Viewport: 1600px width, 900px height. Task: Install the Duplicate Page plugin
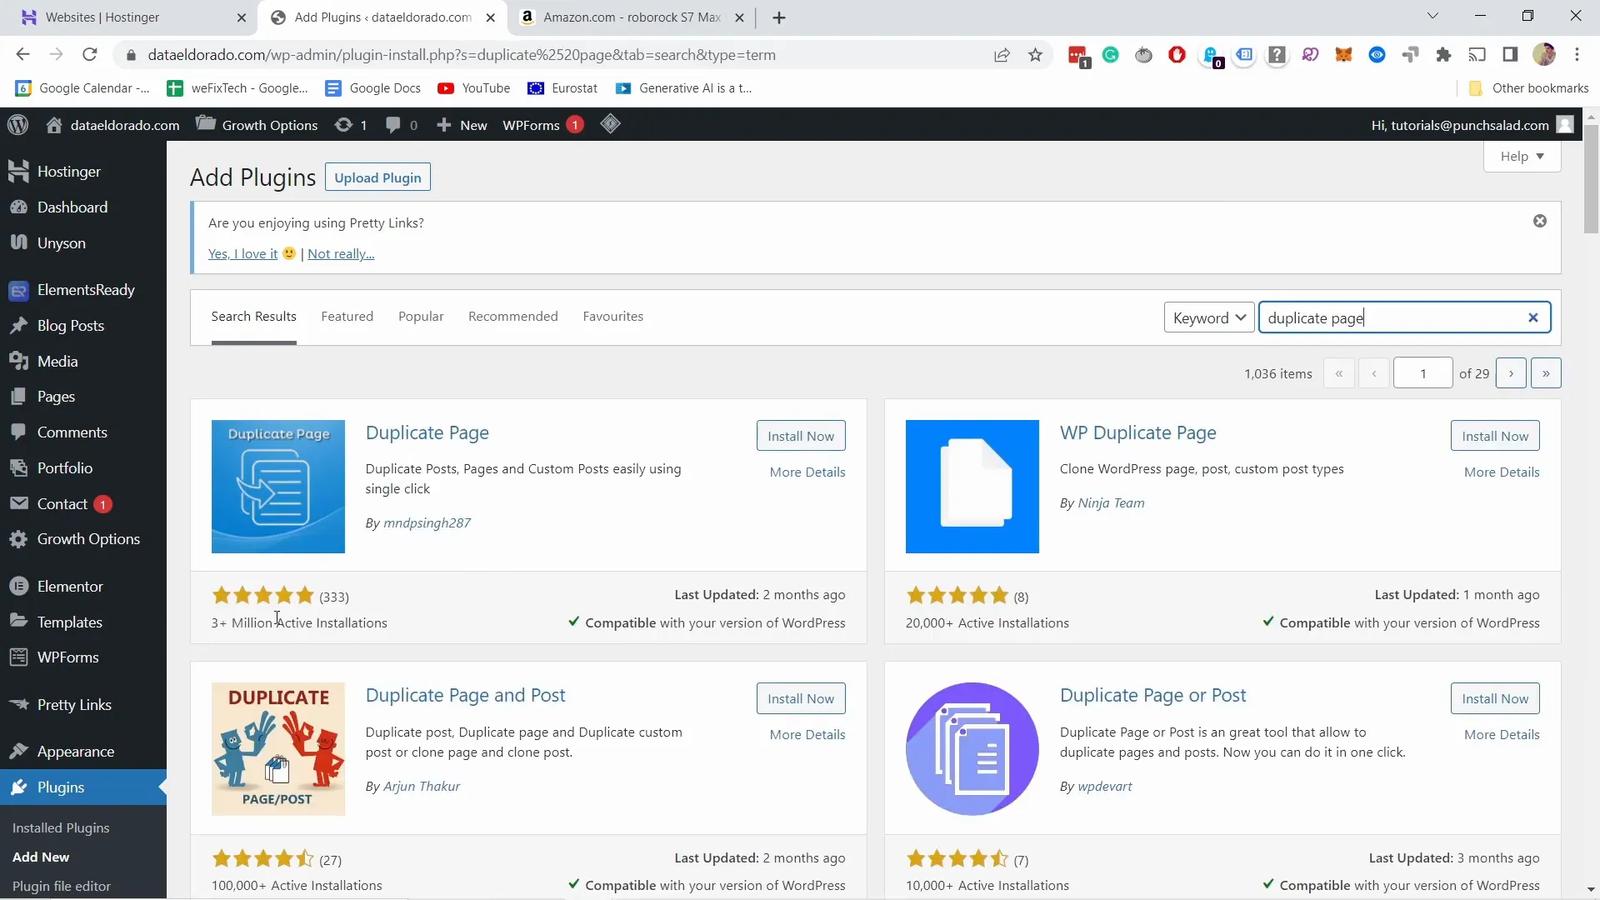point(801,436)
